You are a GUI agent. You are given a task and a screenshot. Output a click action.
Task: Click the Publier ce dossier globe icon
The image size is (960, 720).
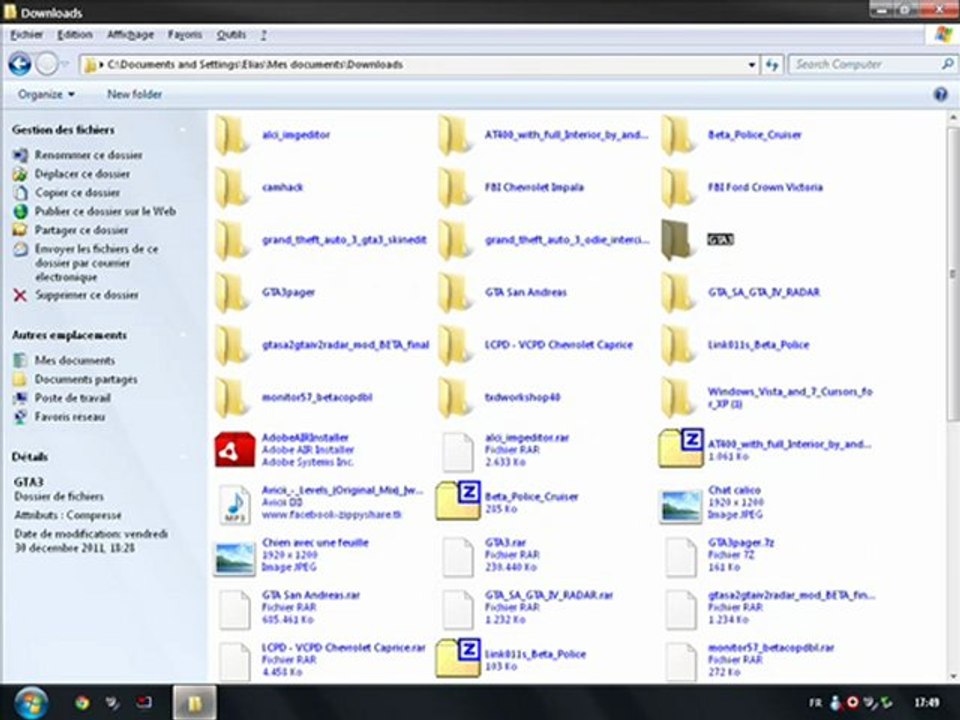point(20,212)
